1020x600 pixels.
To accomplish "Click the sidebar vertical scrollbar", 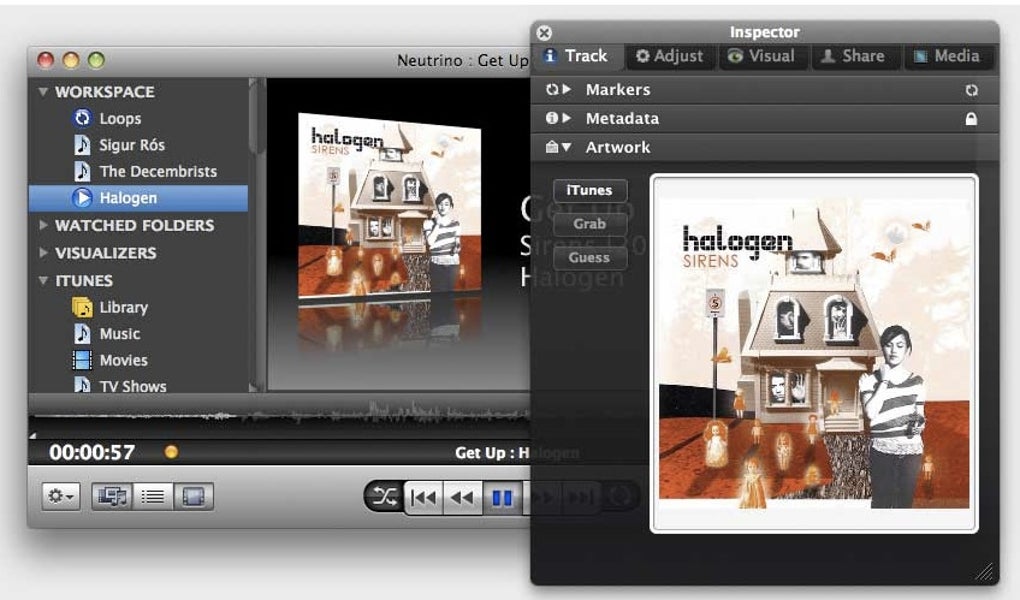I will point(258,234).
